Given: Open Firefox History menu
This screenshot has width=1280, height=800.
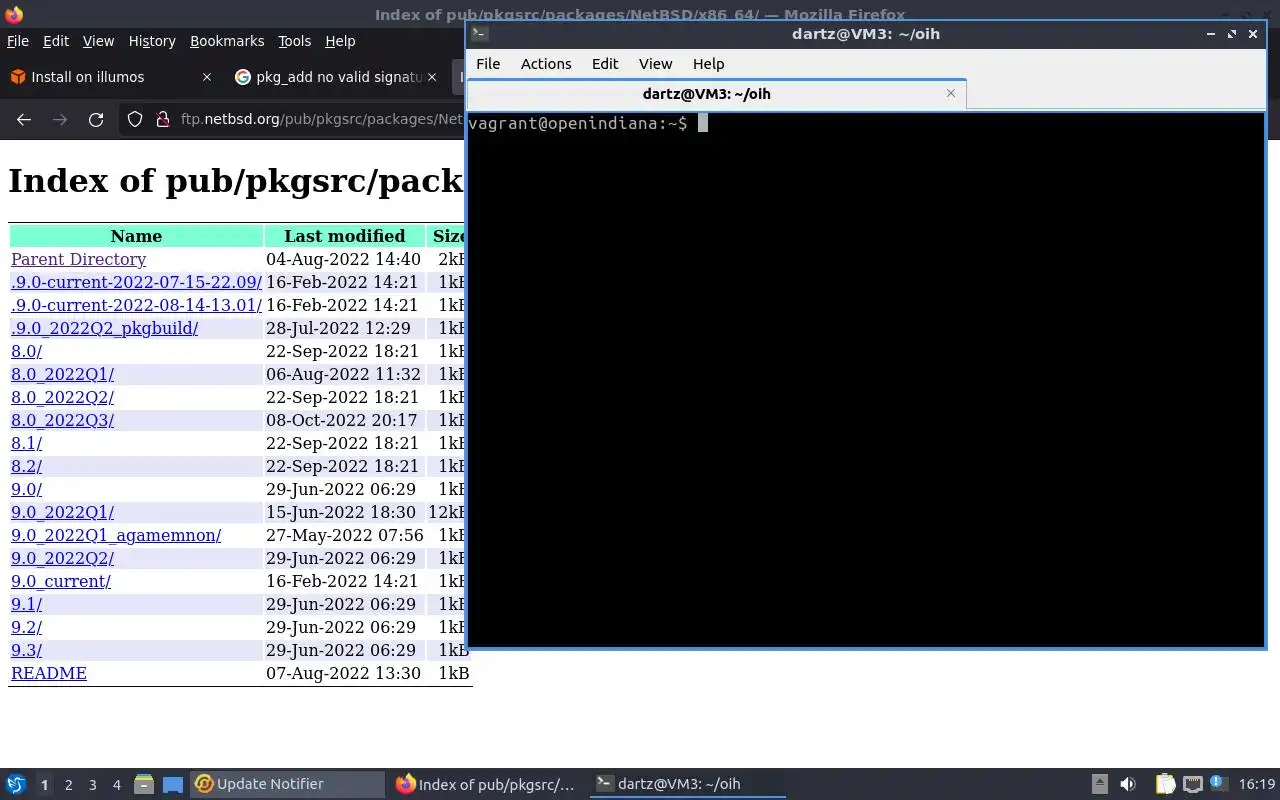Looking at the screenshot, I should tap(152, 41).
